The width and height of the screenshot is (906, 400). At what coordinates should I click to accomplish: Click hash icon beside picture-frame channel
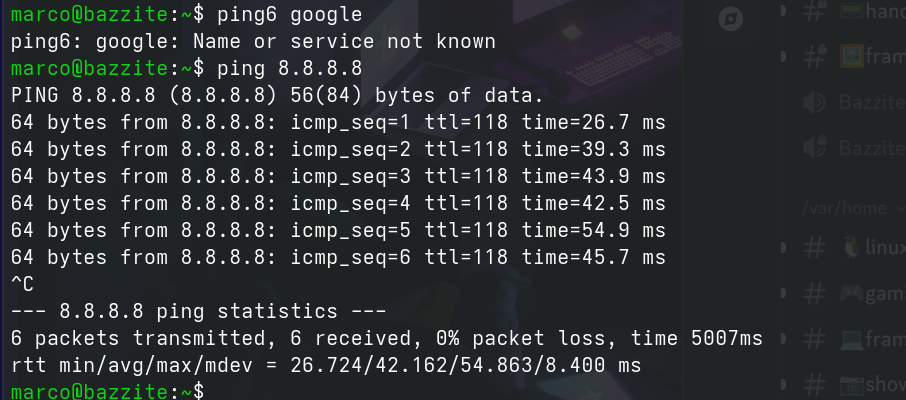pos(815,55)
